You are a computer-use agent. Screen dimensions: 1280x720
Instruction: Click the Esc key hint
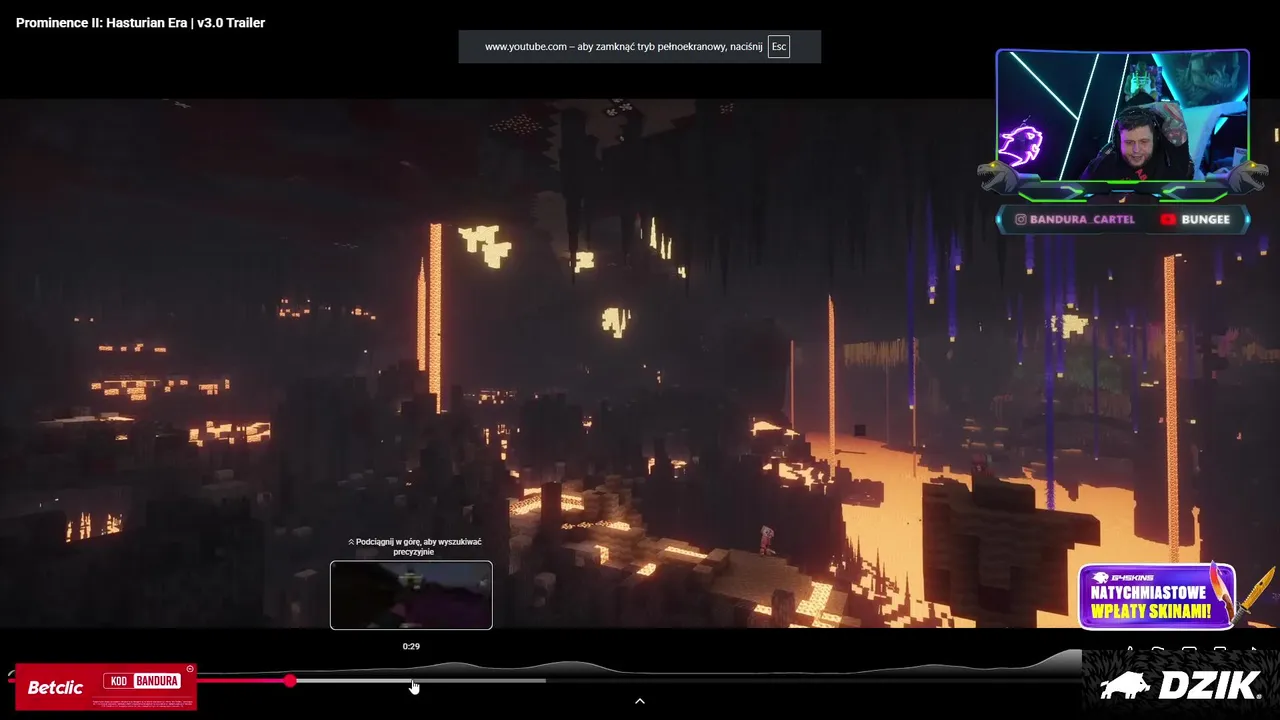779,47
